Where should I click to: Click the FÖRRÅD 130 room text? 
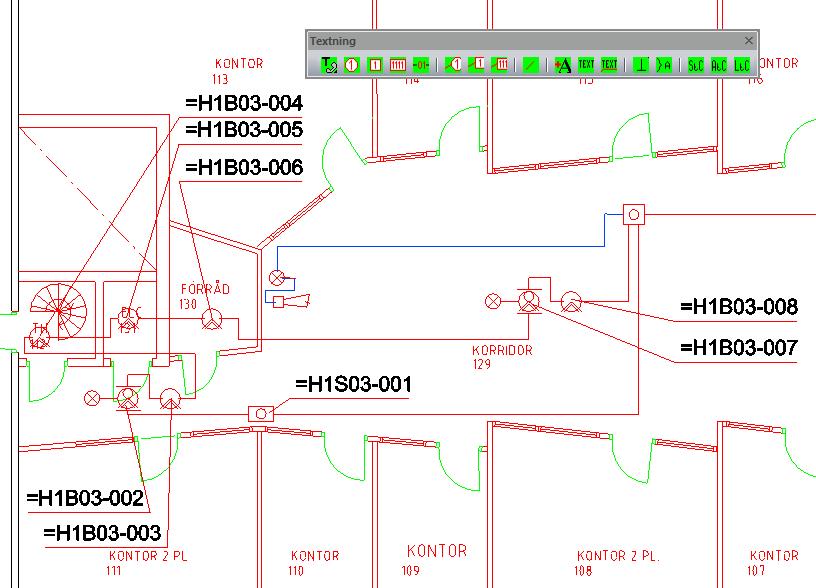pyautogui.click(x=205, y=296)
